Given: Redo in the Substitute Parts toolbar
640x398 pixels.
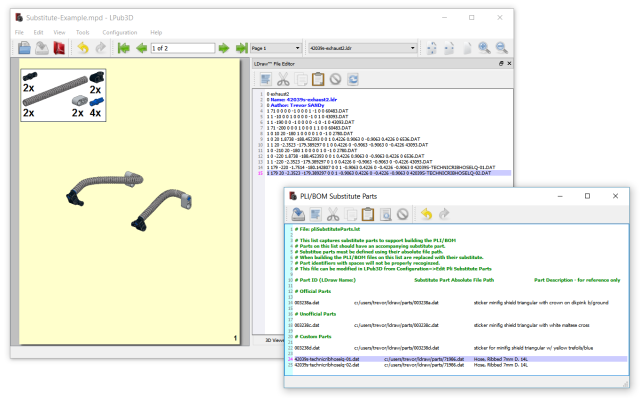Looking at the screenshot, I should (444, 214).
